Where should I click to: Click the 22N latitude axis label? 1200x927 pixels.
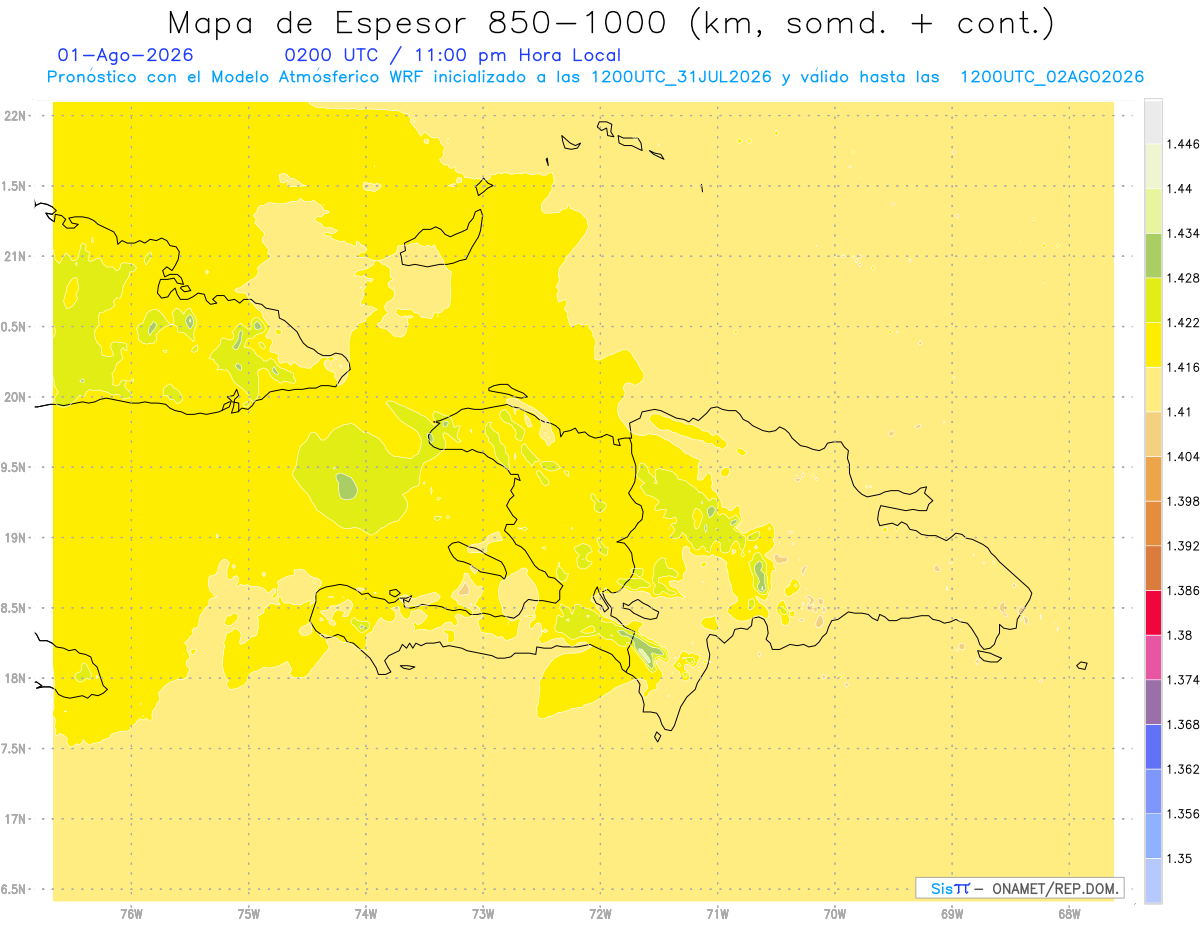coord(15,116)
